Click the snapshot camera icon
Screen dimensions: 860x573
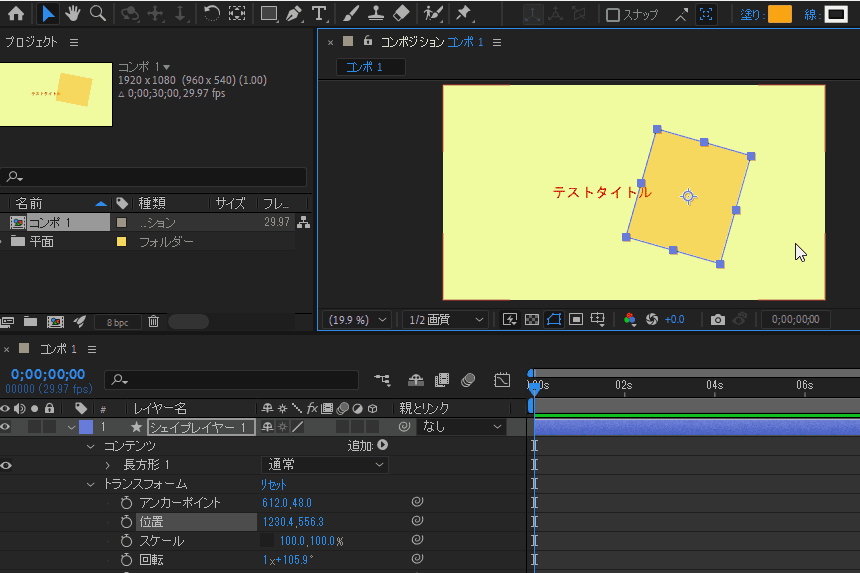coord(717,320)
